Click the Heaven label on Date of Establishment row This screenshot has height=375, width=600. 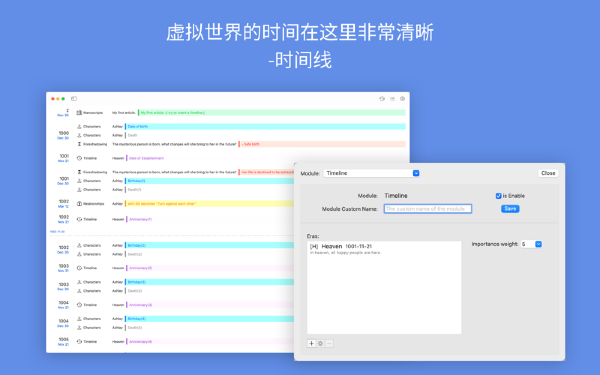(118, 158)
